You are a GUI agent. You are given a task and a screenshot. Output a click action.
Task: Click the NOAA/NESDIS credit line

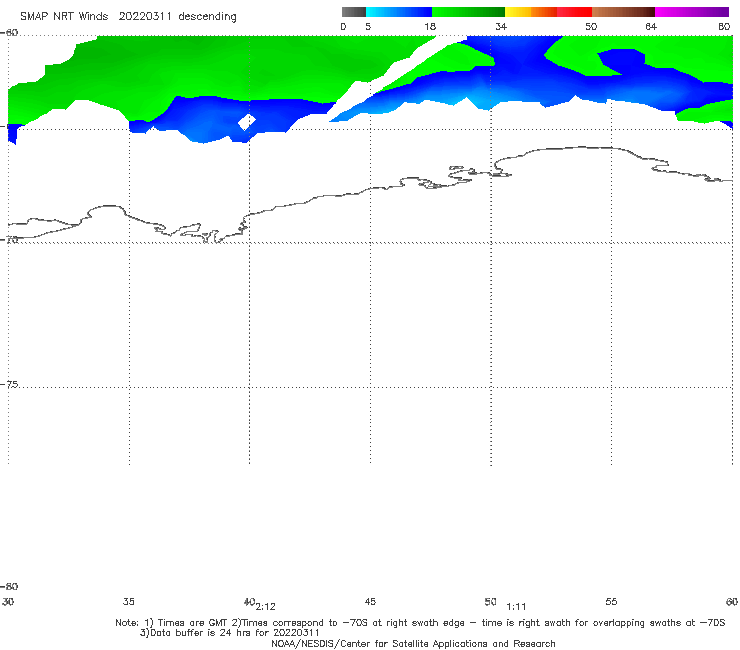click(x=413, y=643)
